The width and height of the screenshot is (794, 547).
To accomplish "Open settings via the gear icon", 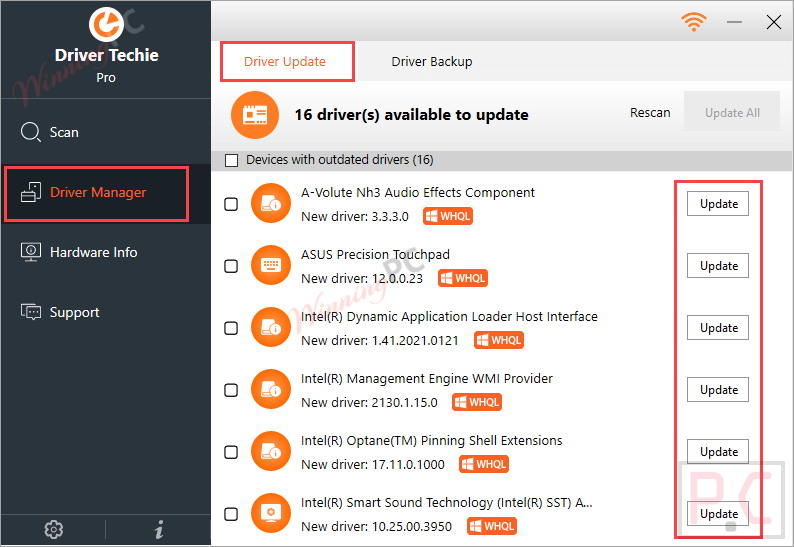I will (54, 530).
